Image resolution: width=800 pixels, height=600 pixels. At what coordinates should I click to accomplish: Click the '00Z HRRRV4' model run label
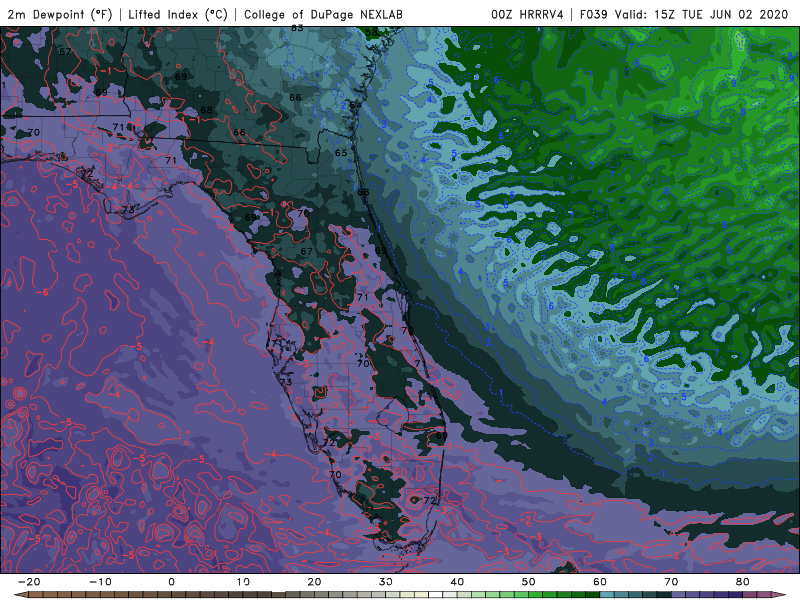click(x=527, y=14)
